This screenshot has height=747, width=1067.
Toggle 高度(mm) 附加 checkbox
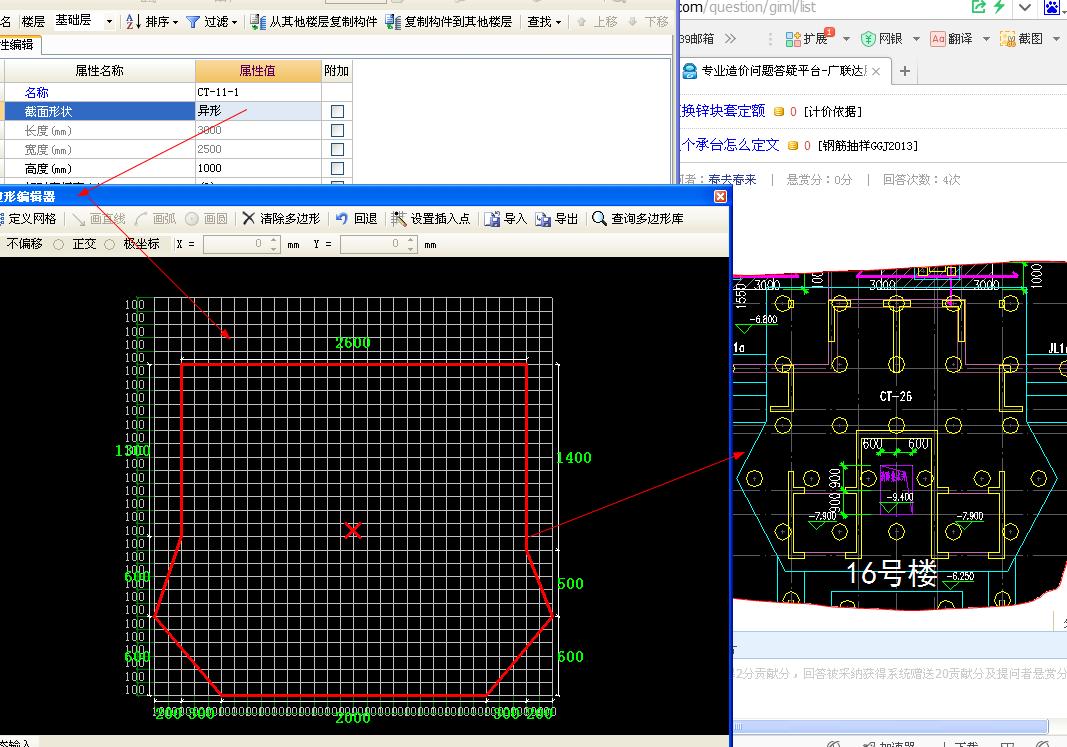click(337, 168)
